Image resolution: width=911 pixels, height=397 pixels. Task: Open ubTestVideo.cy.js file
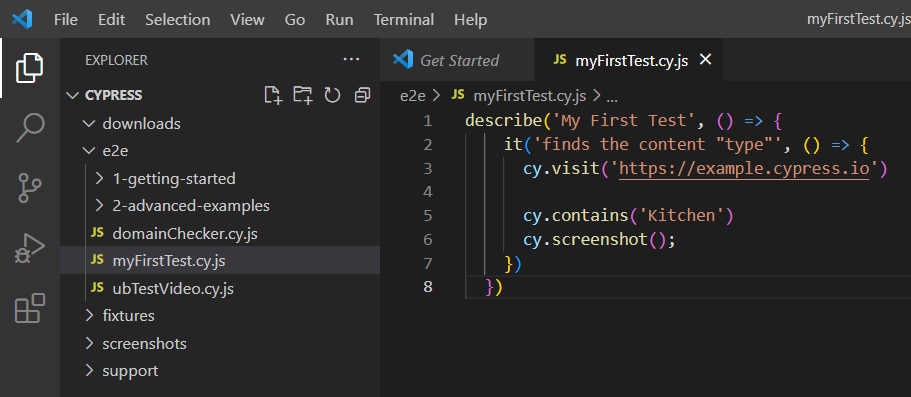[220, 288]
